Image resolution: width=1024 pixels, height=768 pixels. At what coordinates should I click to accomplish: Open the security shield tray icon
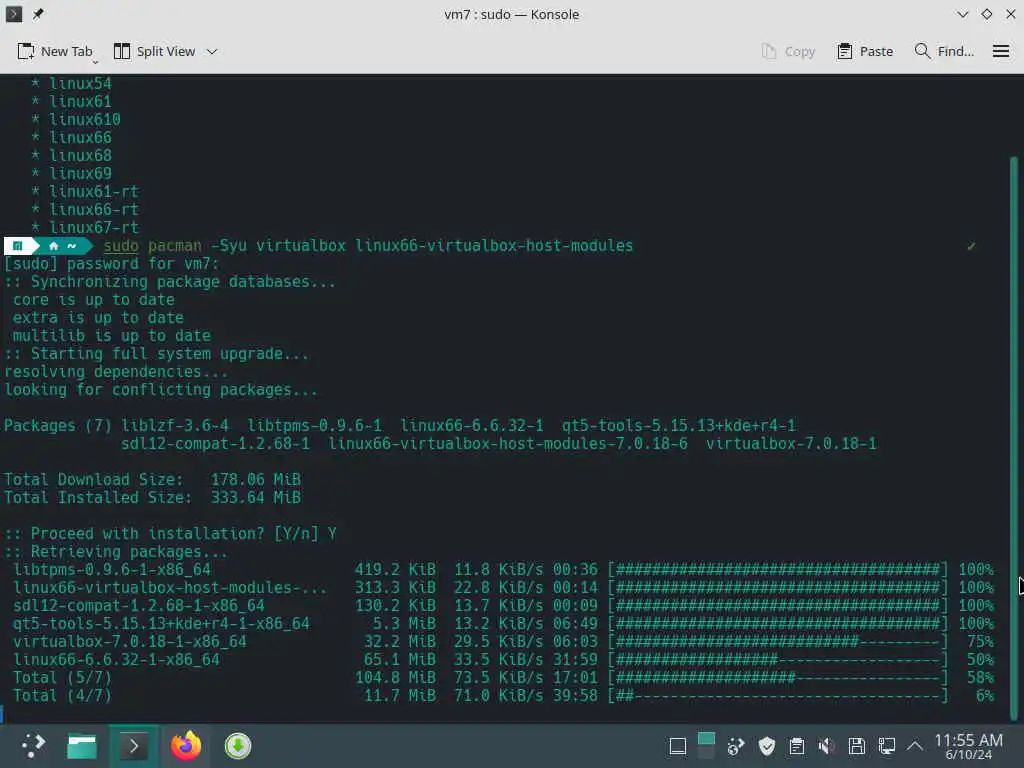(766, 746)
